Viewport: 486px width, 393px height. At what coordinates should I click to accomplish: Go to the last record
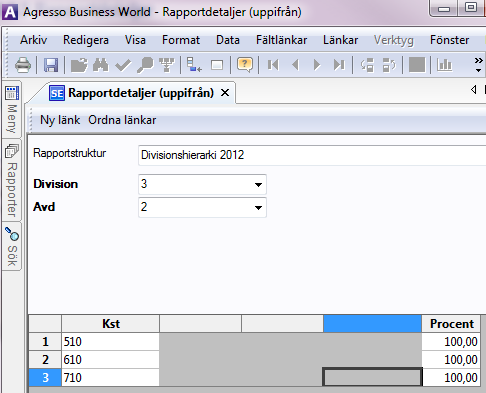[x=339, y=65]
